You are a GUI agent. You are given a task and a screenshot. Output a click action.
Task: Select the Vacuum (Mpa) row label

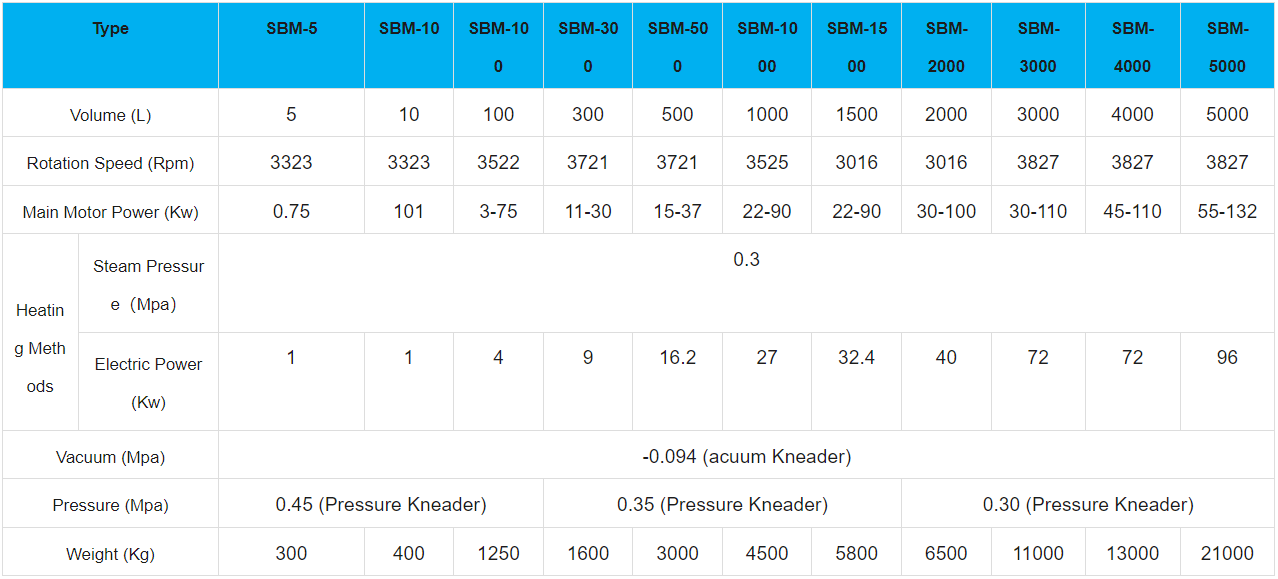[x=110, y=457]
